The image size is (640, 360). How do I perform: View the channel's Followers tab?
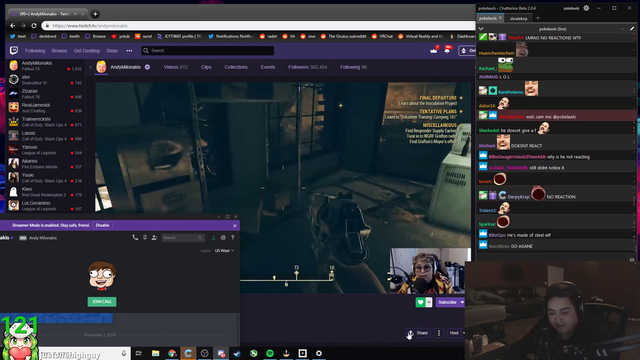tap(307, 67)
